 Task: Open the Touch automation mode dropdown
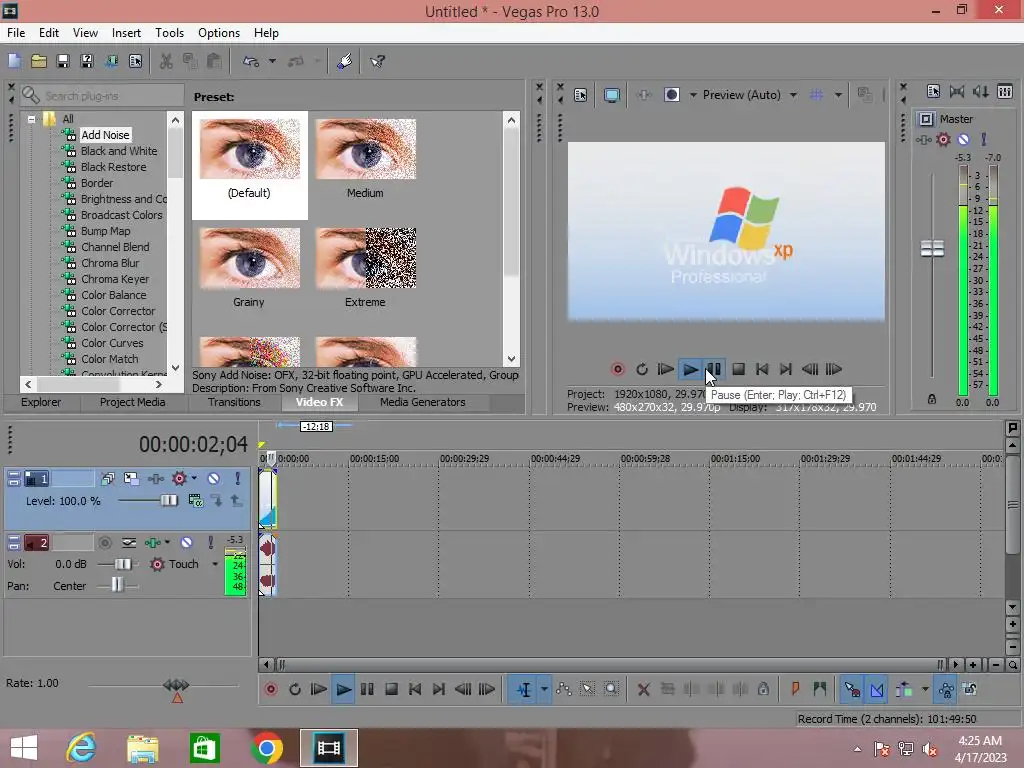[215, 564]
